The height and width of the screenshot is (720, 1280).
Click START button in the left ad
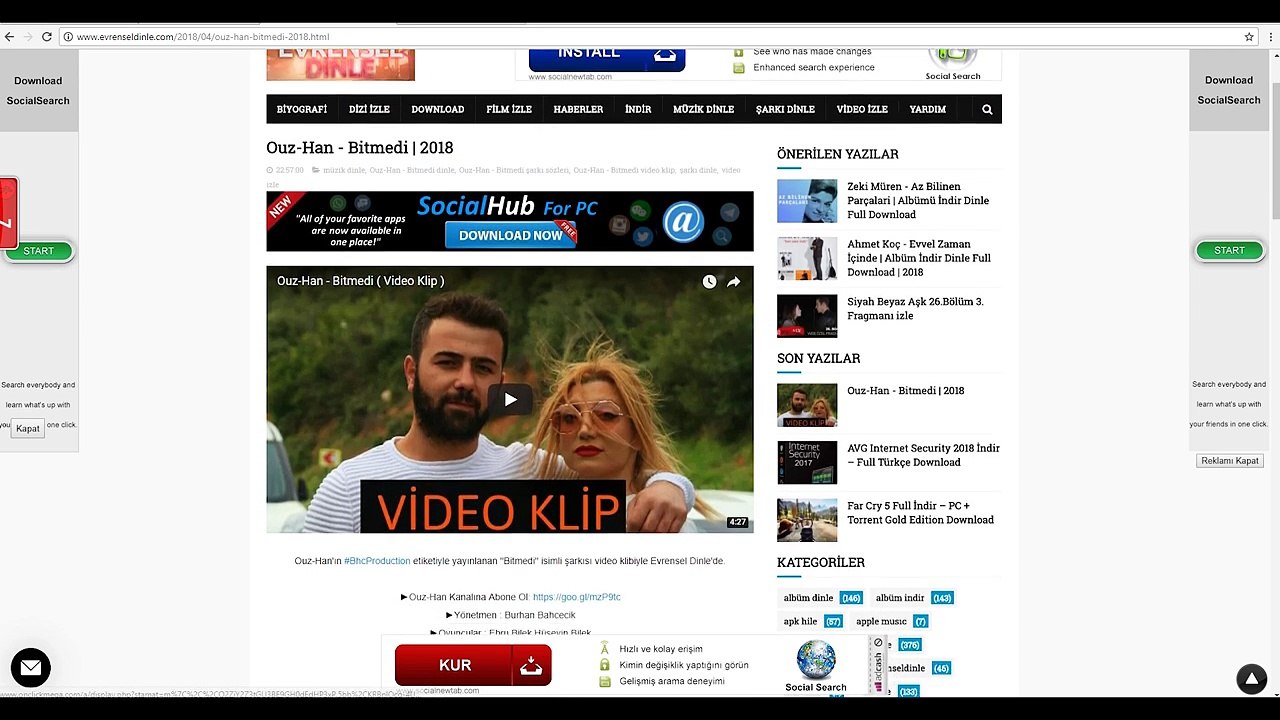point(39,251)
